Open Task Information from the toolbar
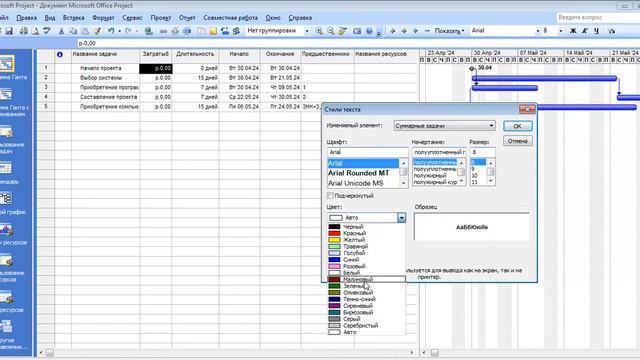 [x=201, y=31]
